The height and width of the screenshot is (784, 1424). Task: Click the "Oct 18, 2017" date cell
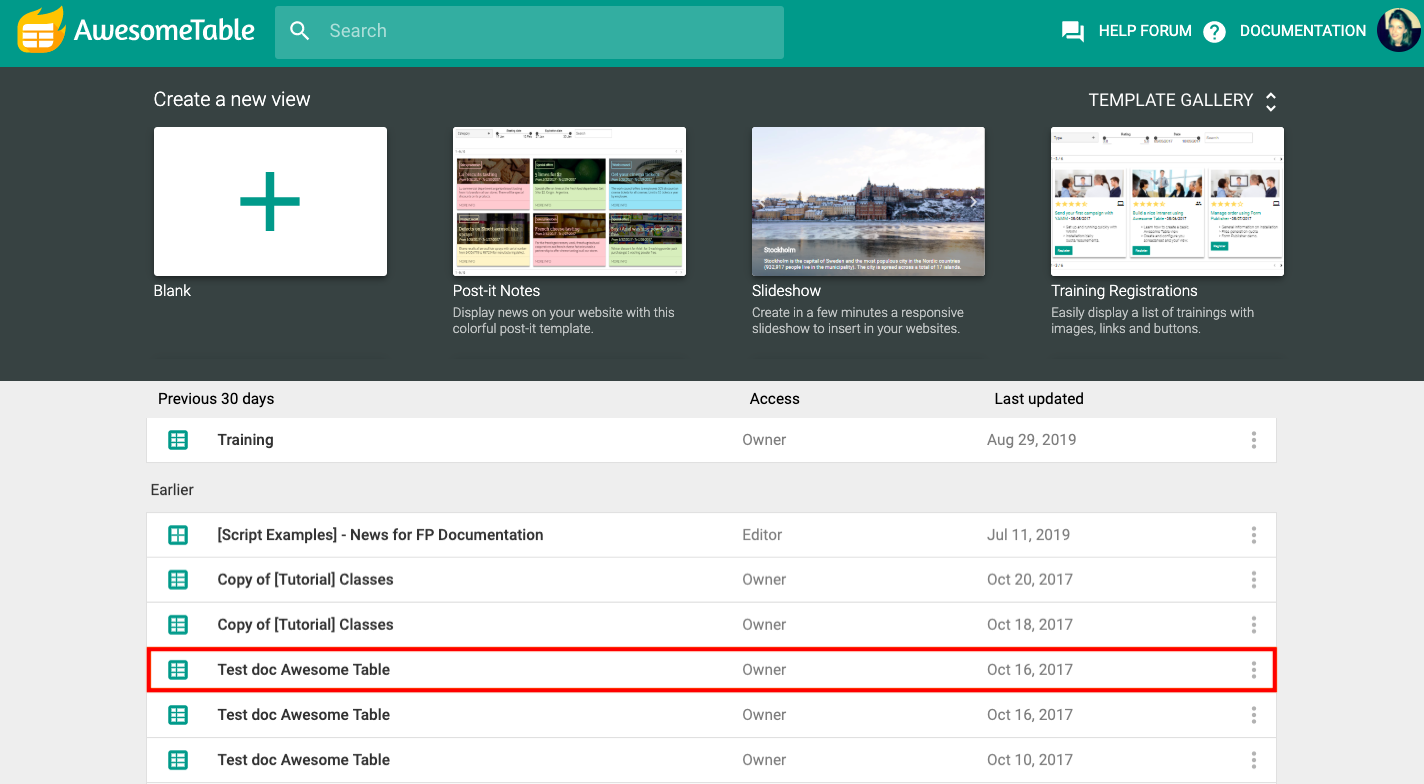coord(1029,625)
